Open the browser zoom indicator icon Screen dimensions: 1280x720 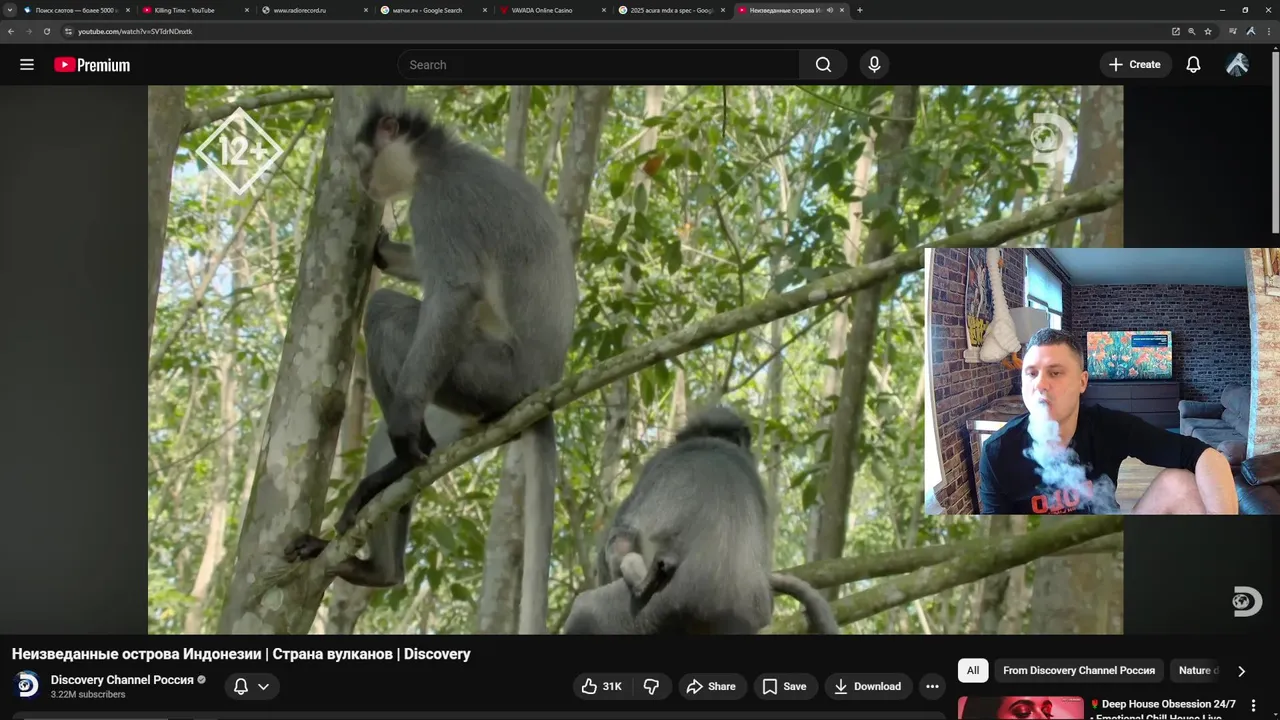coord(1192,31)
